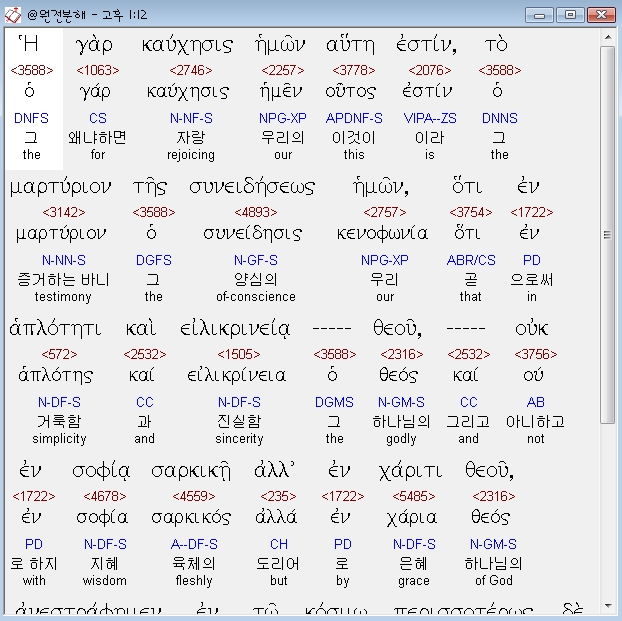Screen dimensions: 622x621
Task: Select the English gloss 'testimony'
Action: pos(63,297)
